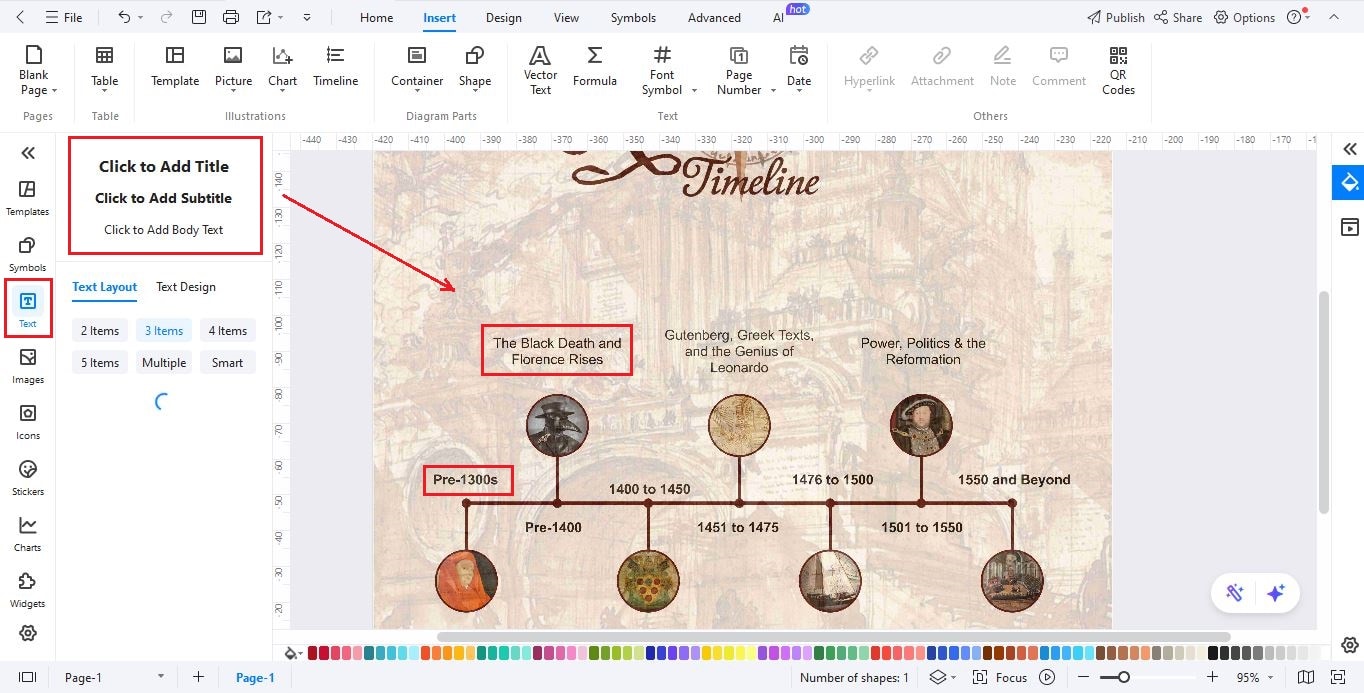
Task: Open the Advanced tab
Action: (714, 17)
